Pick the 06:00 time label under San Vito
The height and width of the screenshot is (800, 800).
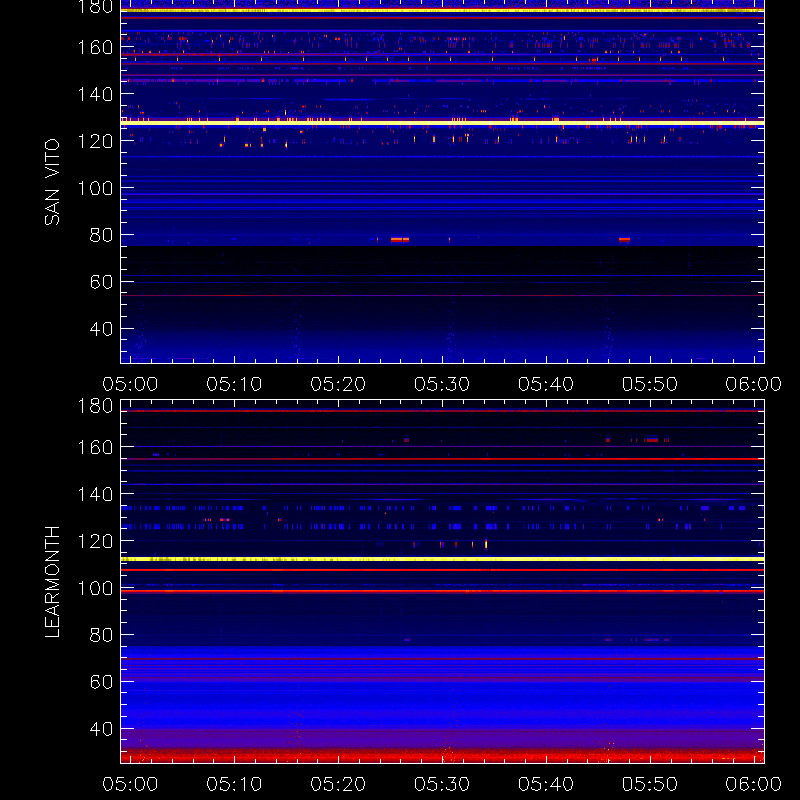[754, 384]
